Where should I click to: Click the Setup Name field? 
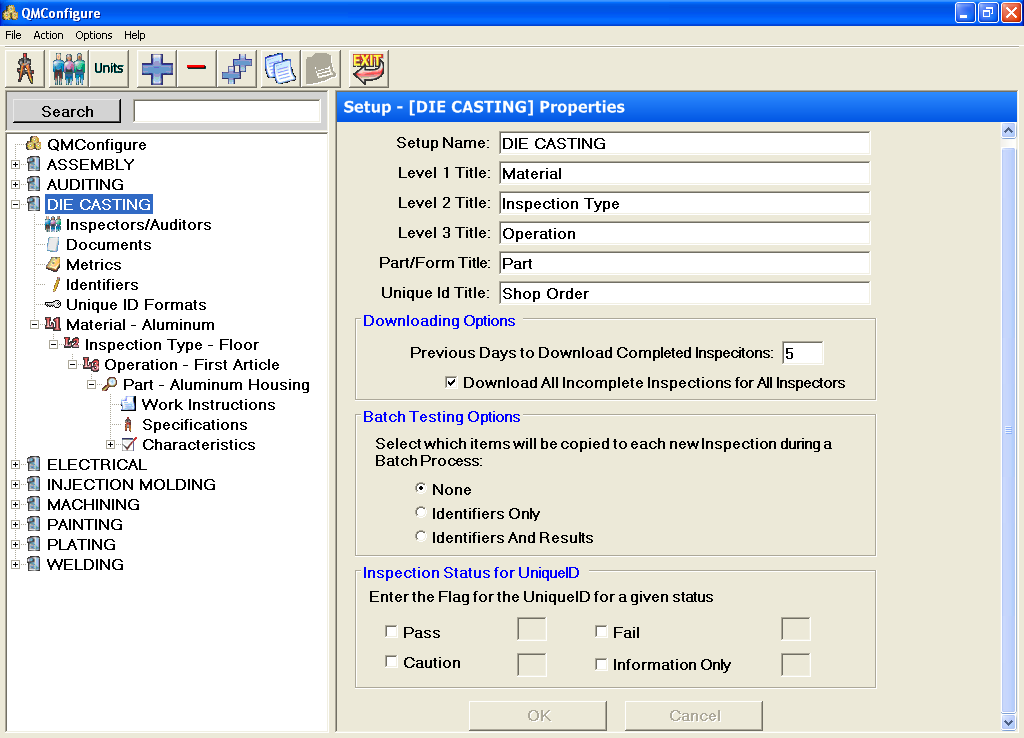tap(684, 144)
